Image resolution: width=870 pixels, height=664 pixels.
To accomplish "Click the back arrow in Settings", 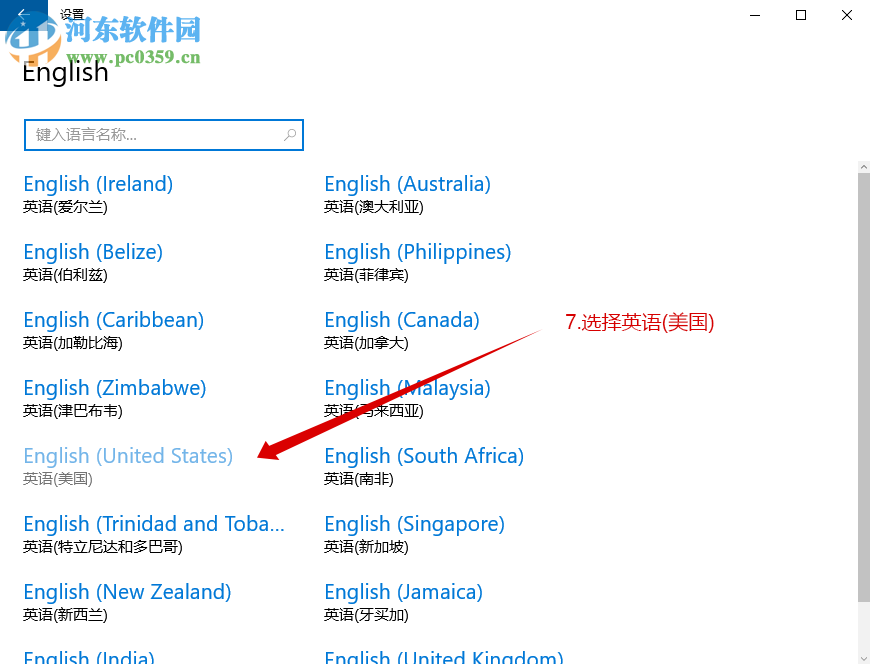I will click(22, 13).
